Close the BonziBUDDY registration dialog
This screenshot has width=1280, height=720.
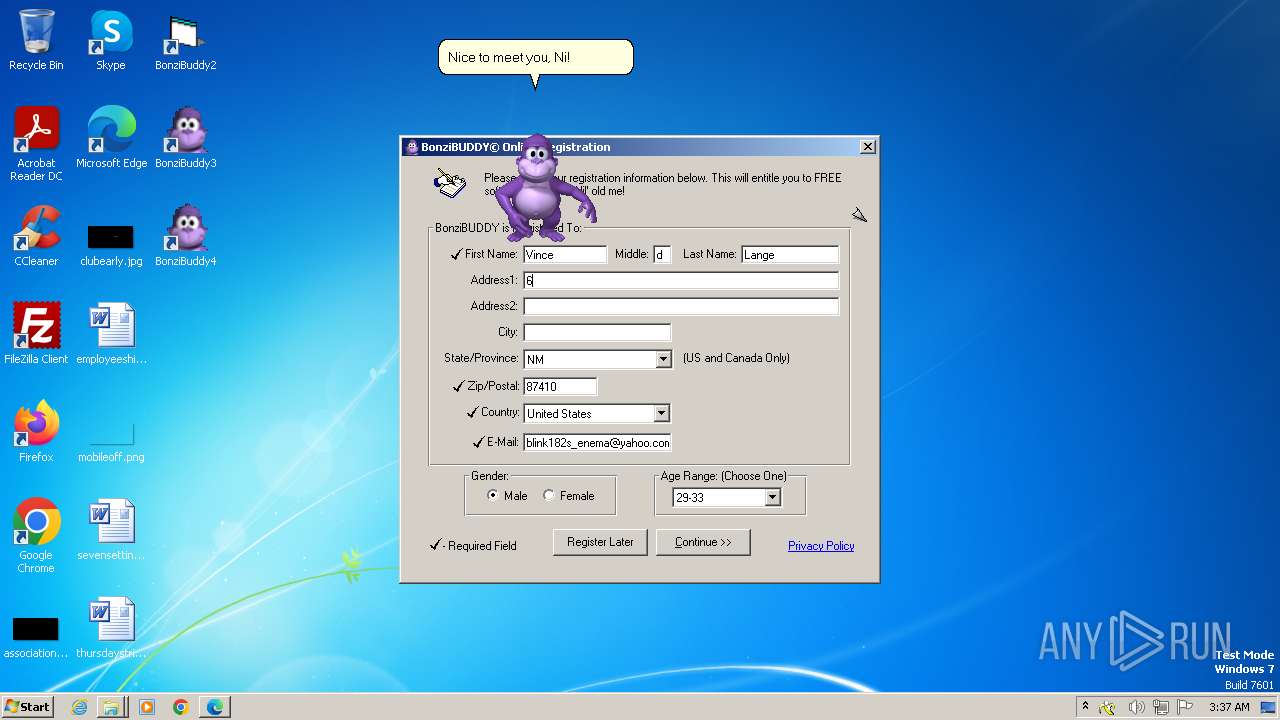pos(868,147)
